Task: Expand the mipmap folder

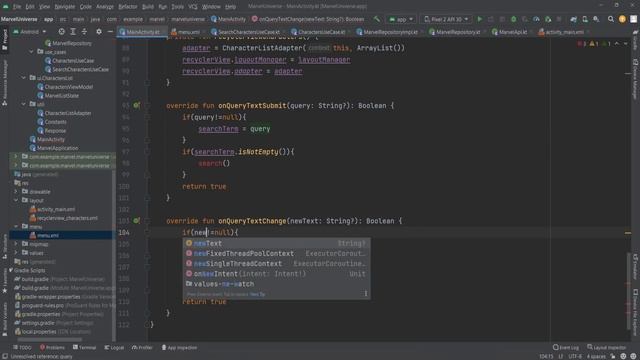Action: (16, 244)
